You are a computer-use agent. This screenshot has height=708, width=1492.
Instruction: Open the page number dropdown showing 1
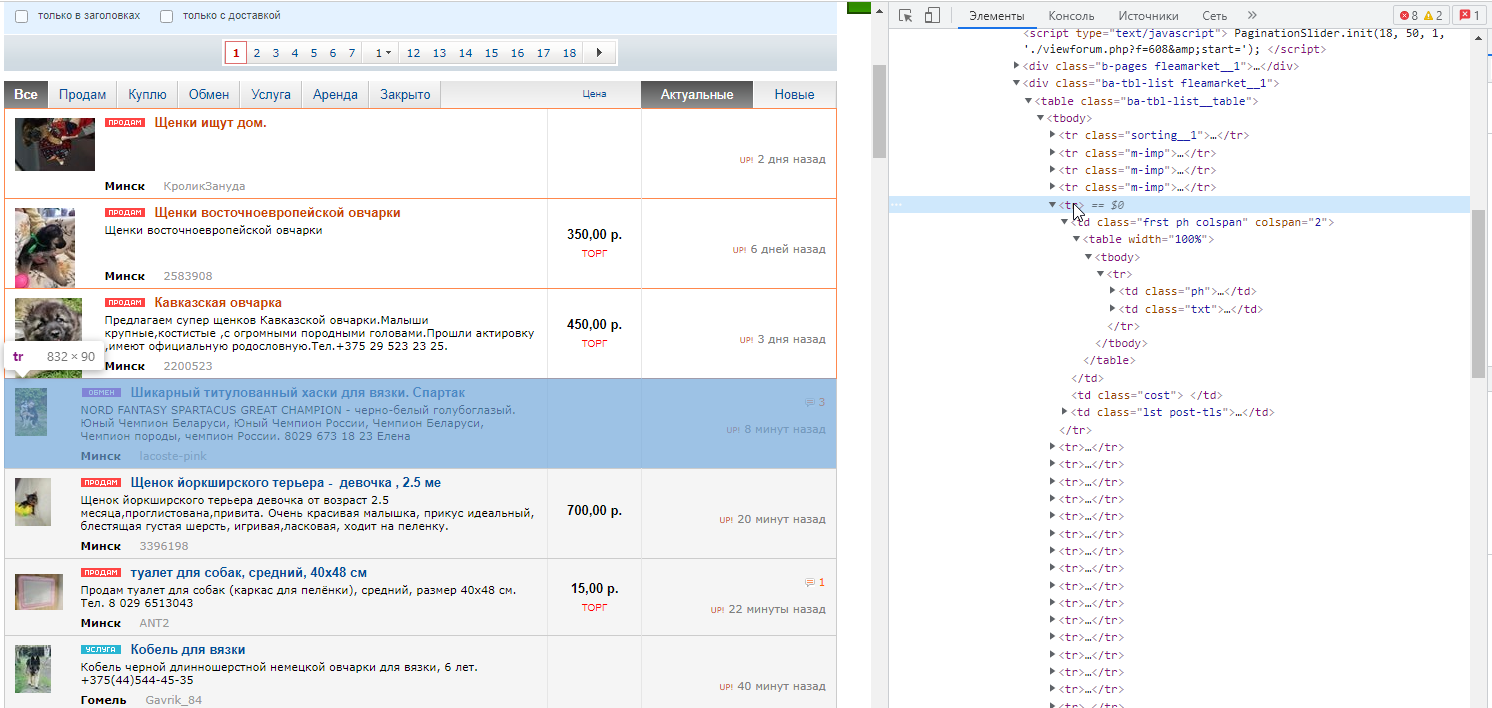tap(382, 53)
